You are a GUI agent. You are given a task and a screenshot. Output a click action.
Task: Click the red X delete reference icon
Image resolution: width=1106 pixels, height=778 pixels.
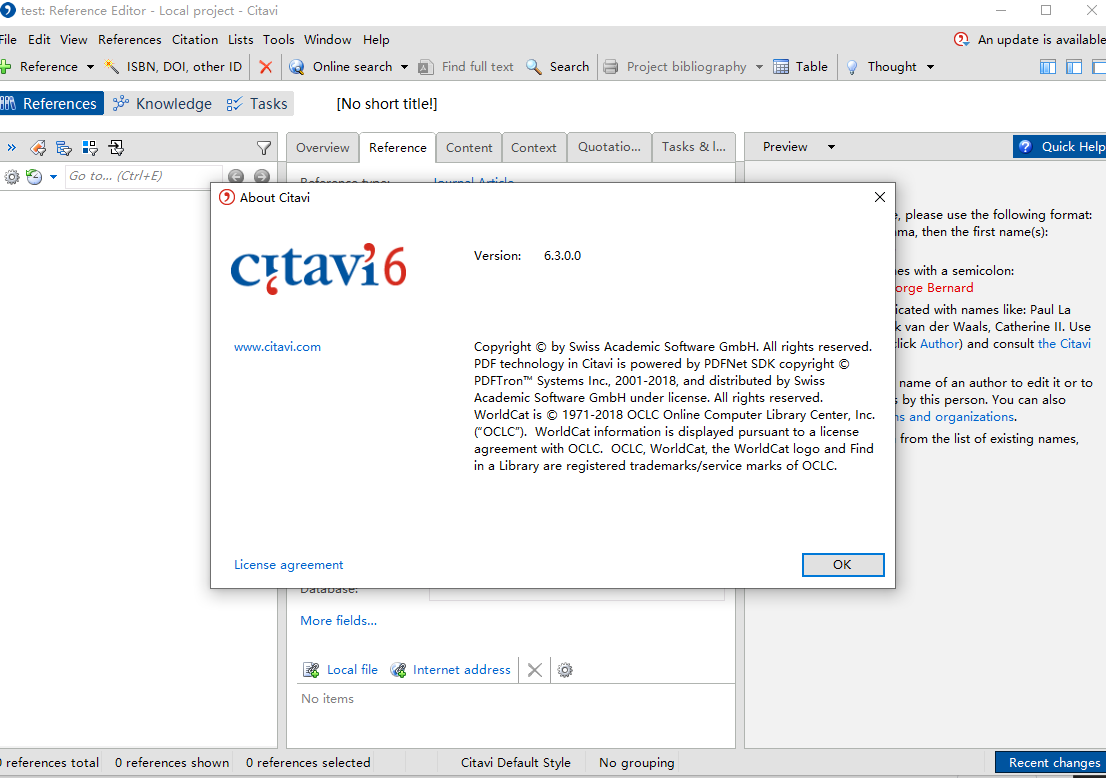point(266,67)
